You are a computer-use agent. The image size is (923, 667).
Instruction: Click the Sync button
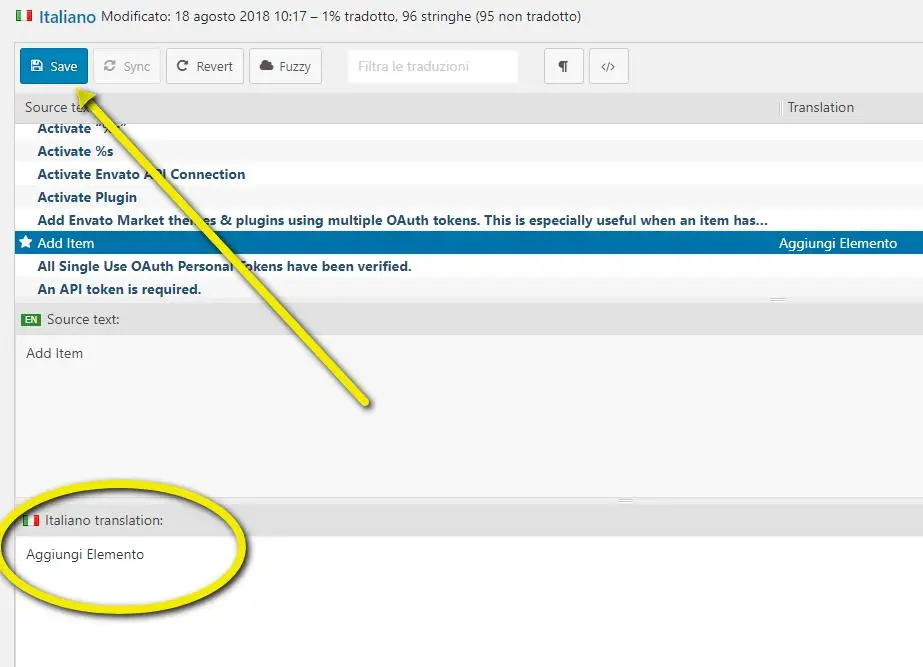127,66
